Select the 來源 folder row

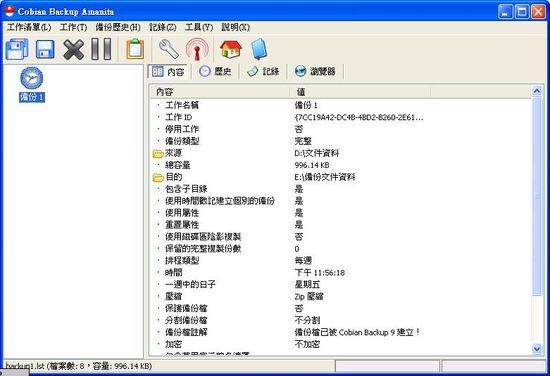click(x=340, y=153)
